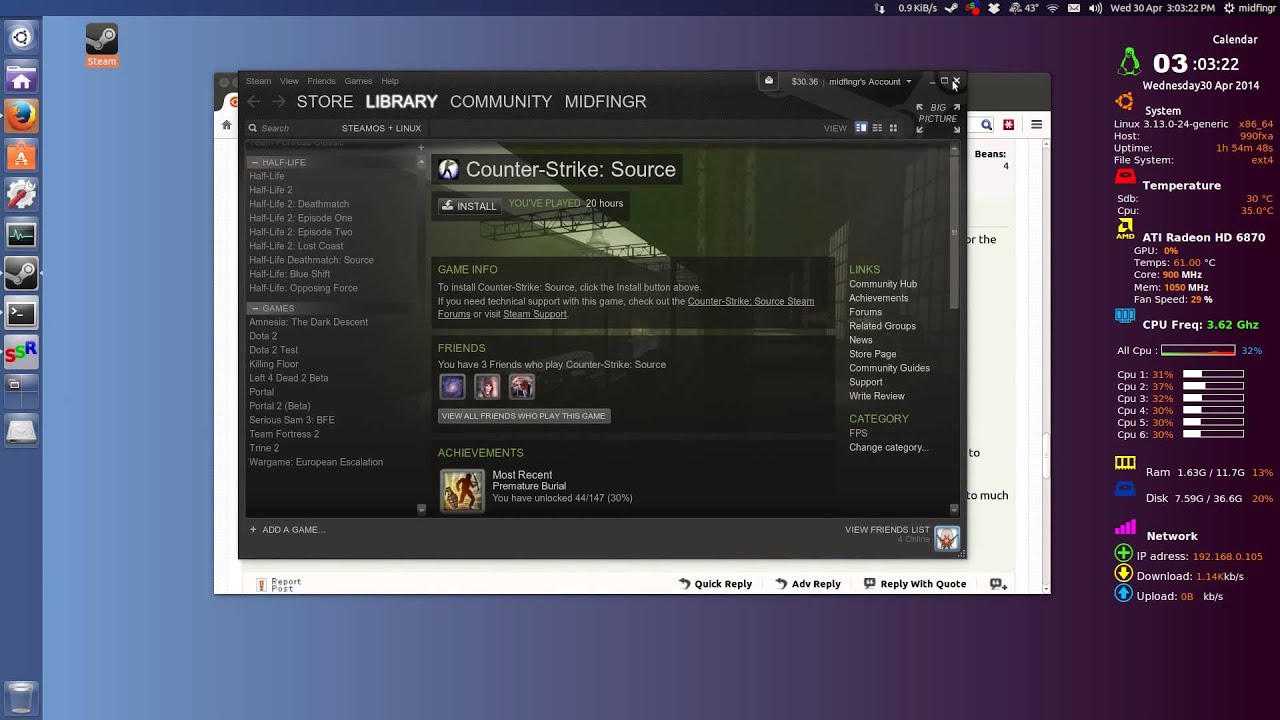1280x720 pixels.
Task: Click the library search magnifier icon
Action: pos(253,128)
